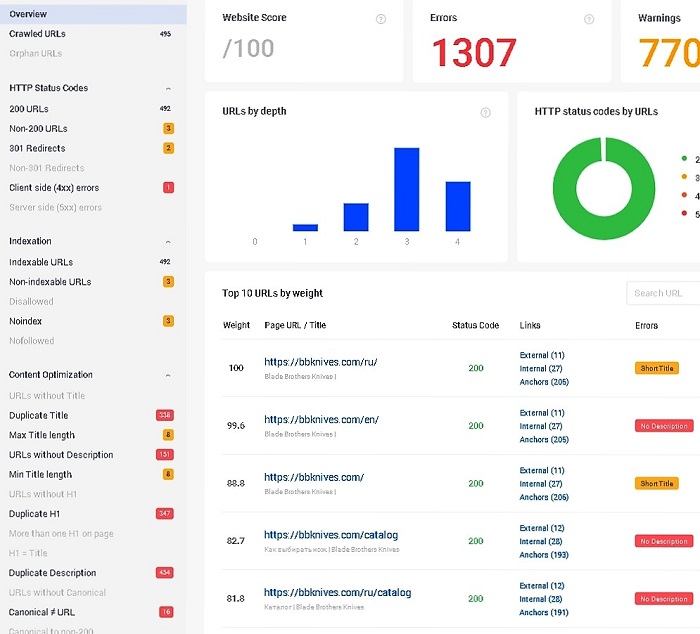Image resolution: width=700 pixels, height=634 pixels.
Task: Open the https://bbknives.com/ru/ page link
Action: click(x=321, y=362)
